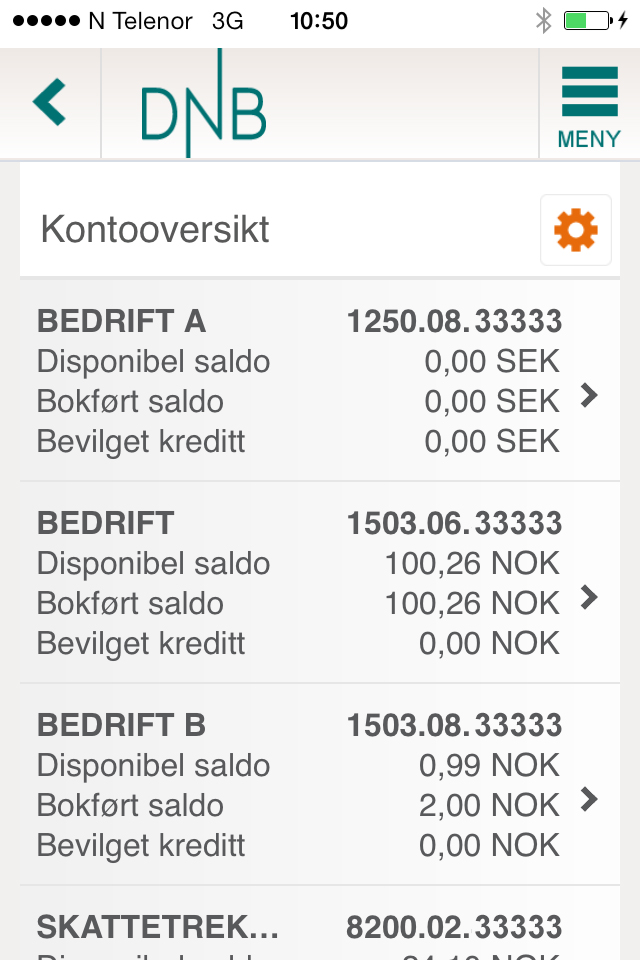Tap the DNB logo
The image size is (640, 960).
pyautogui.click(x=203, y=103)
